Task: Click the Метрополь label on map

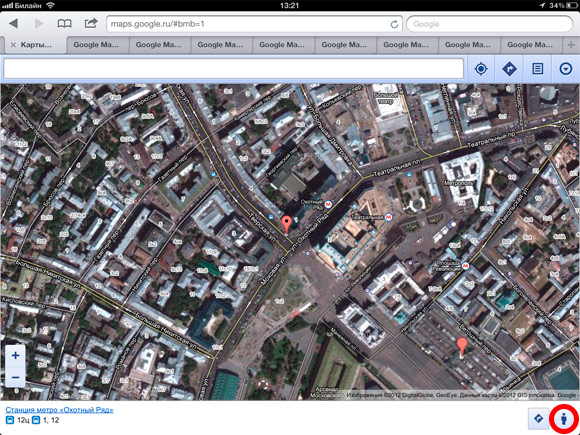Action: [x=458, y=183]
